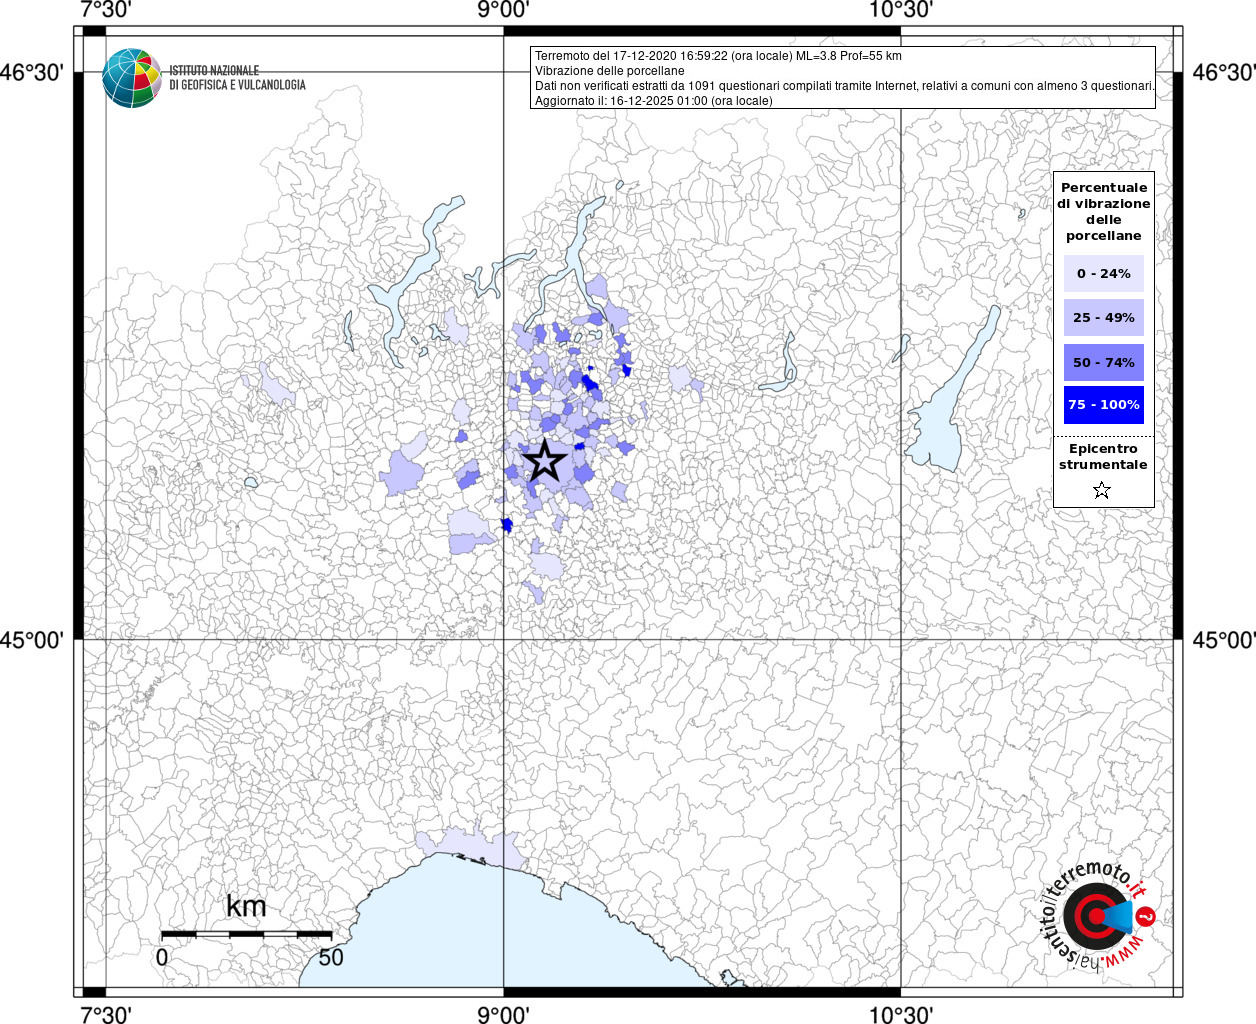Click the Terremoto del 17-12-2020 title line
Image resolution: width=1256 pixels, height=1024 pixels.
pos(718,56)
